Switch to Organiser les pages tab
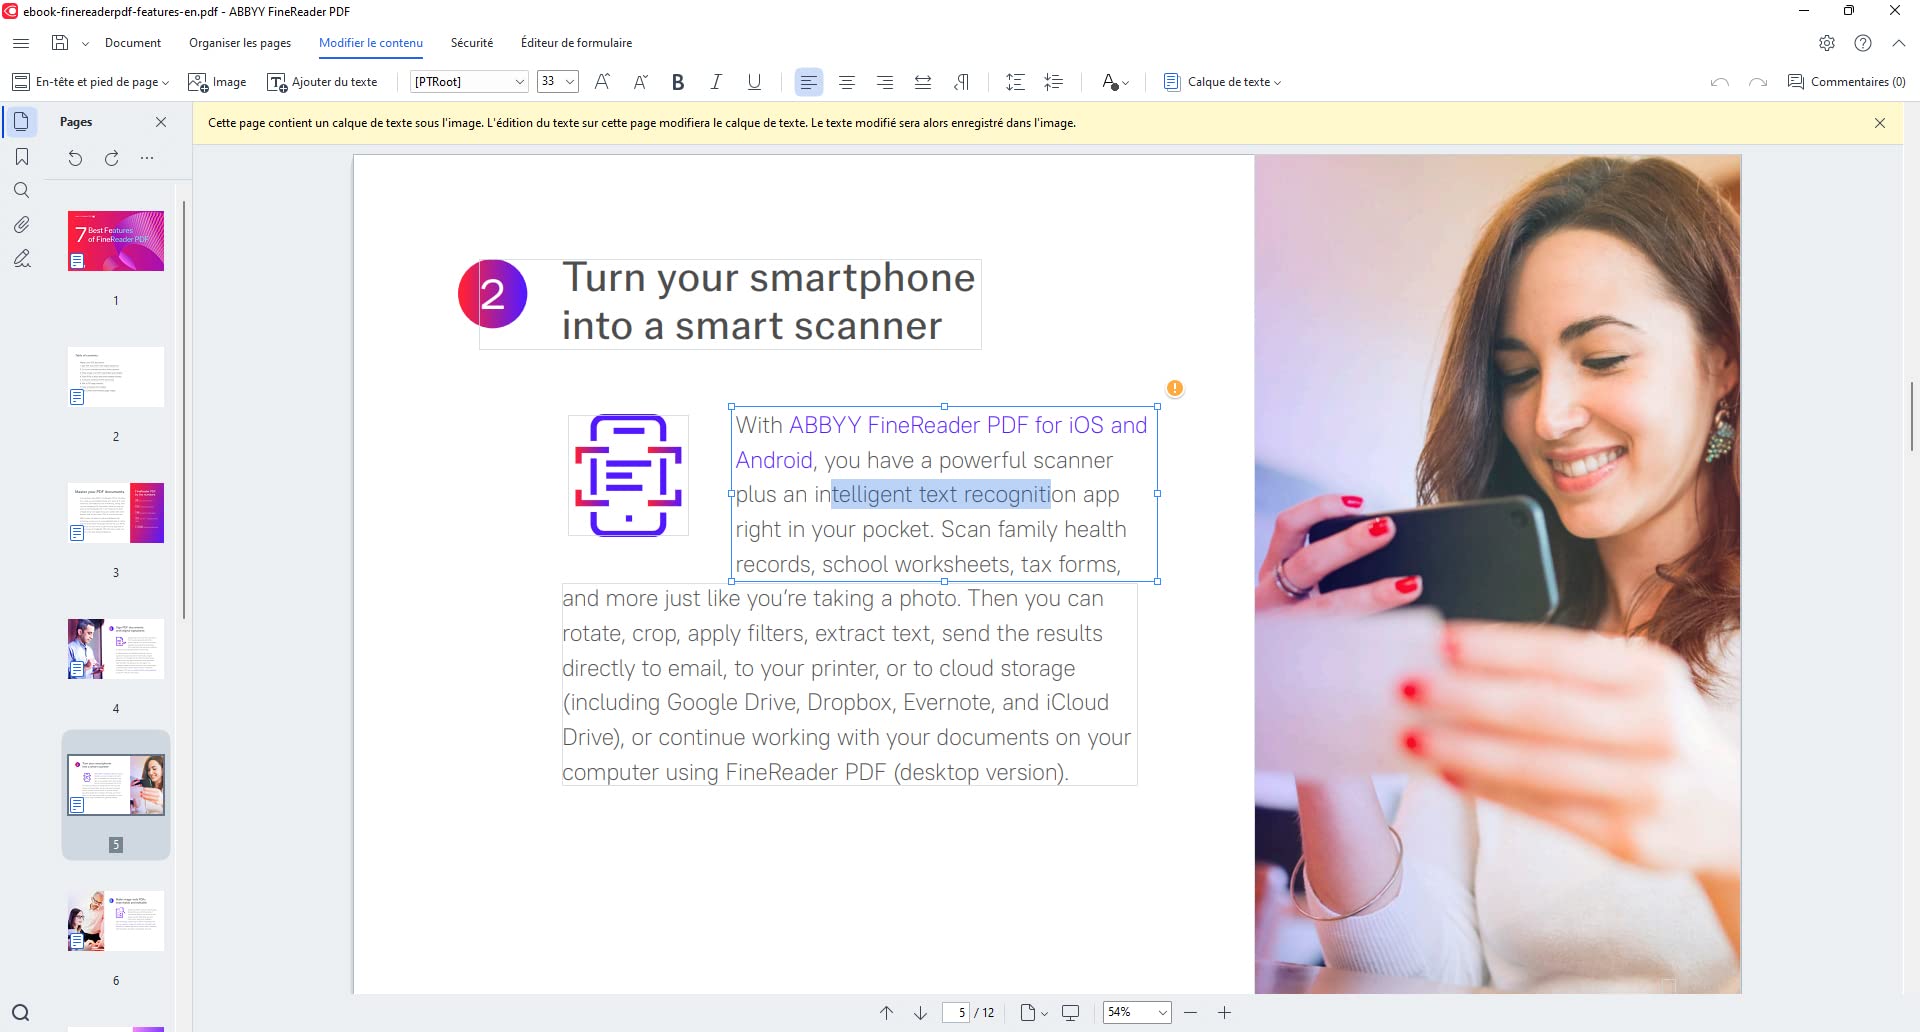Screen dimensions: 1920x1032 240,43
